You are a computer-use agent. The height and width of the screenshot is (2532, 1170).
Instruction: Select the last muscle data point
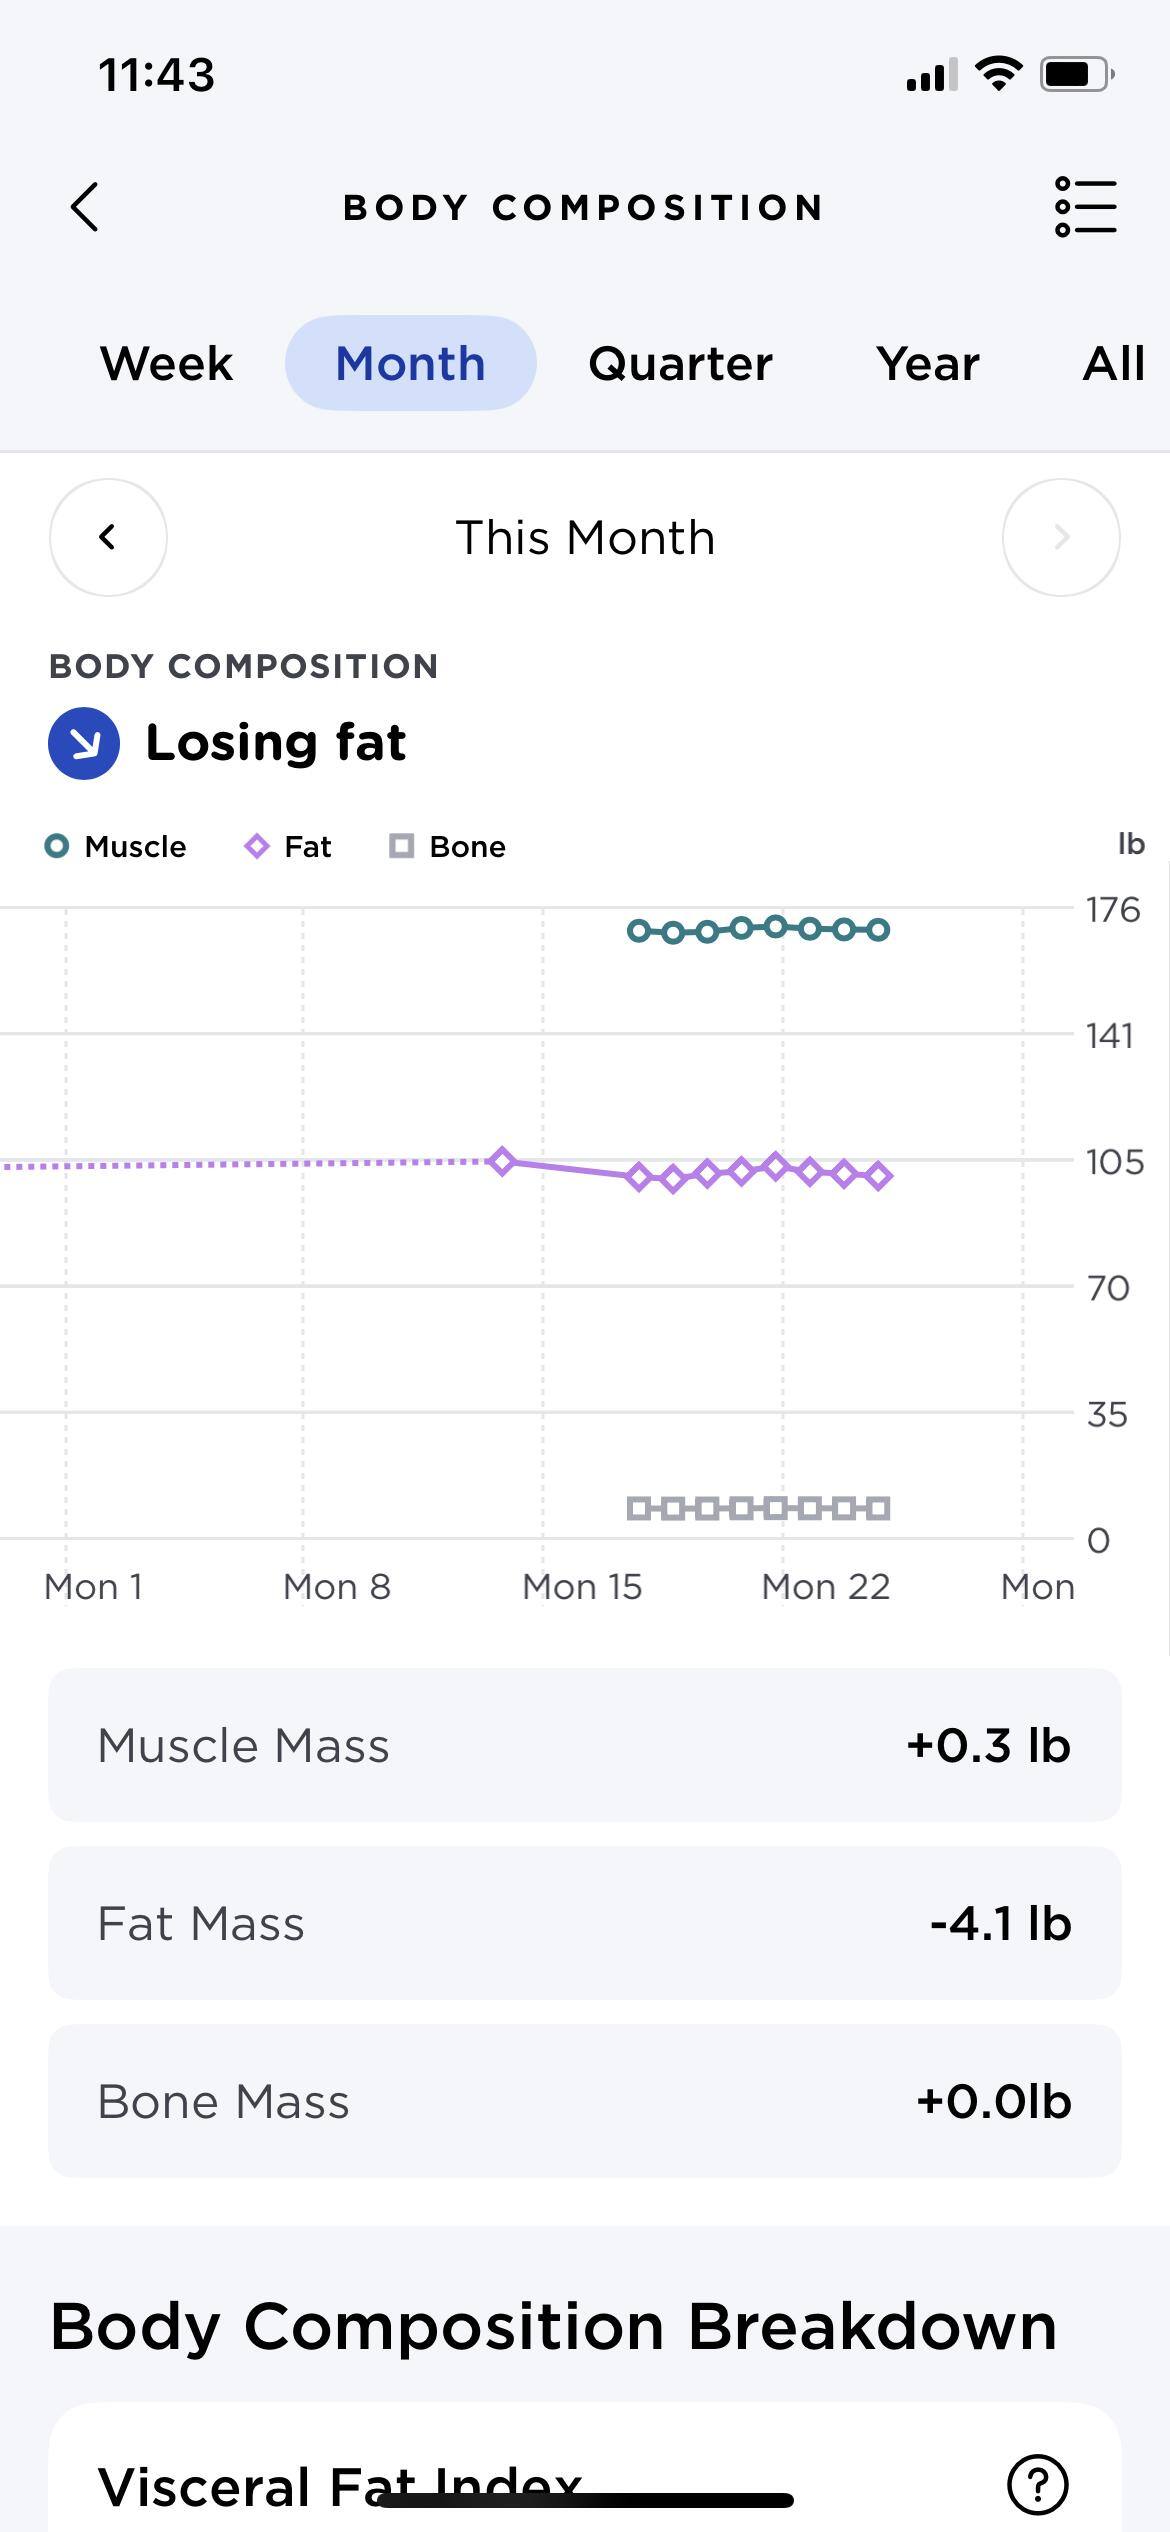[878, 930]
